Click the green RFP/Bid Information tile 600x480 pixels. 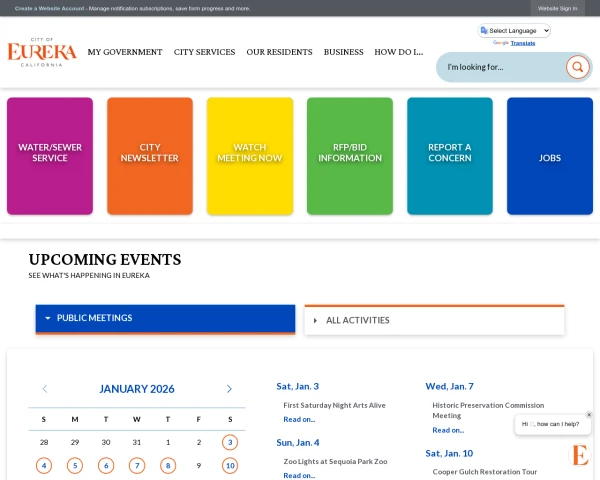click(350, 156)
